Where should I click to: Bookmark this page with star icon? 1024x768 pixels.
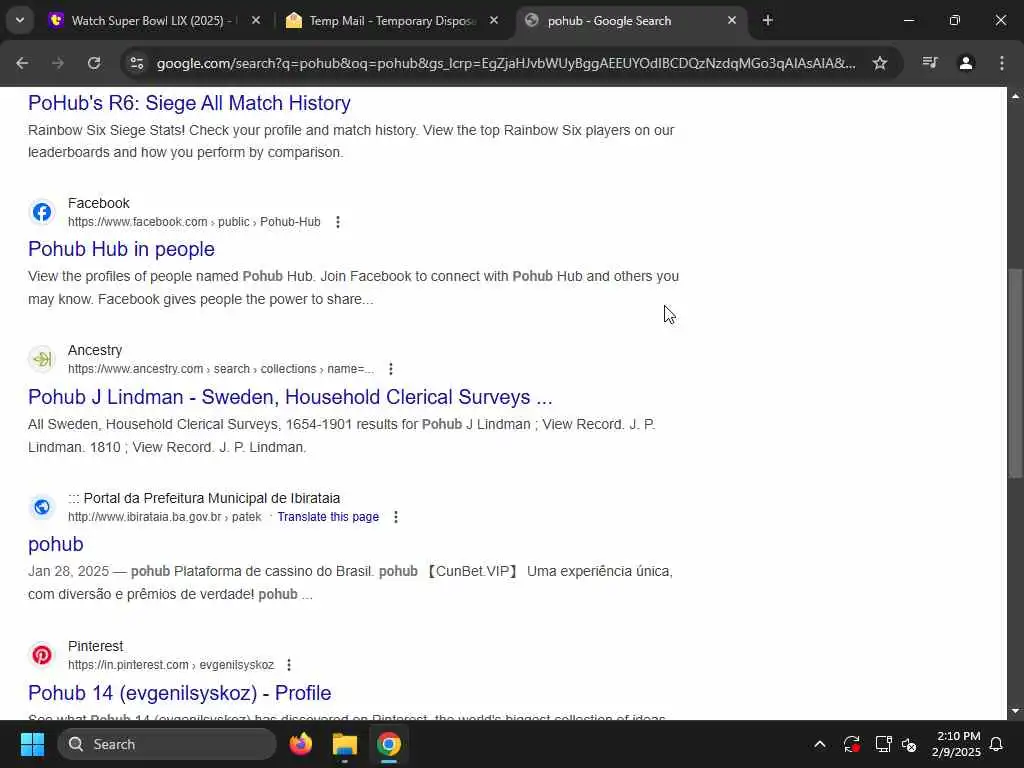(880, 63)
